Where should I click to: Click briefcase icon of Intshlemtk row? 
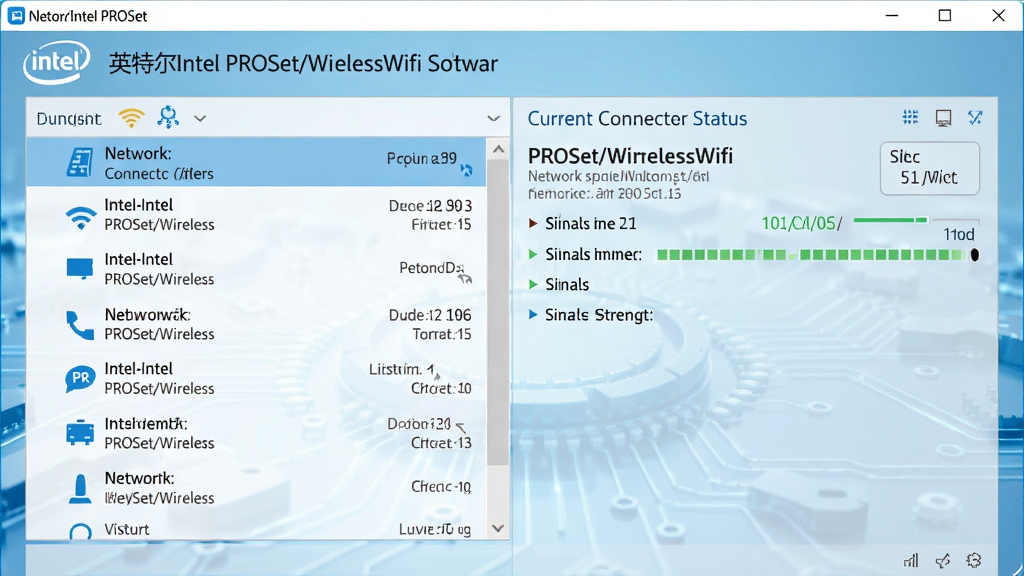[80, 432]
